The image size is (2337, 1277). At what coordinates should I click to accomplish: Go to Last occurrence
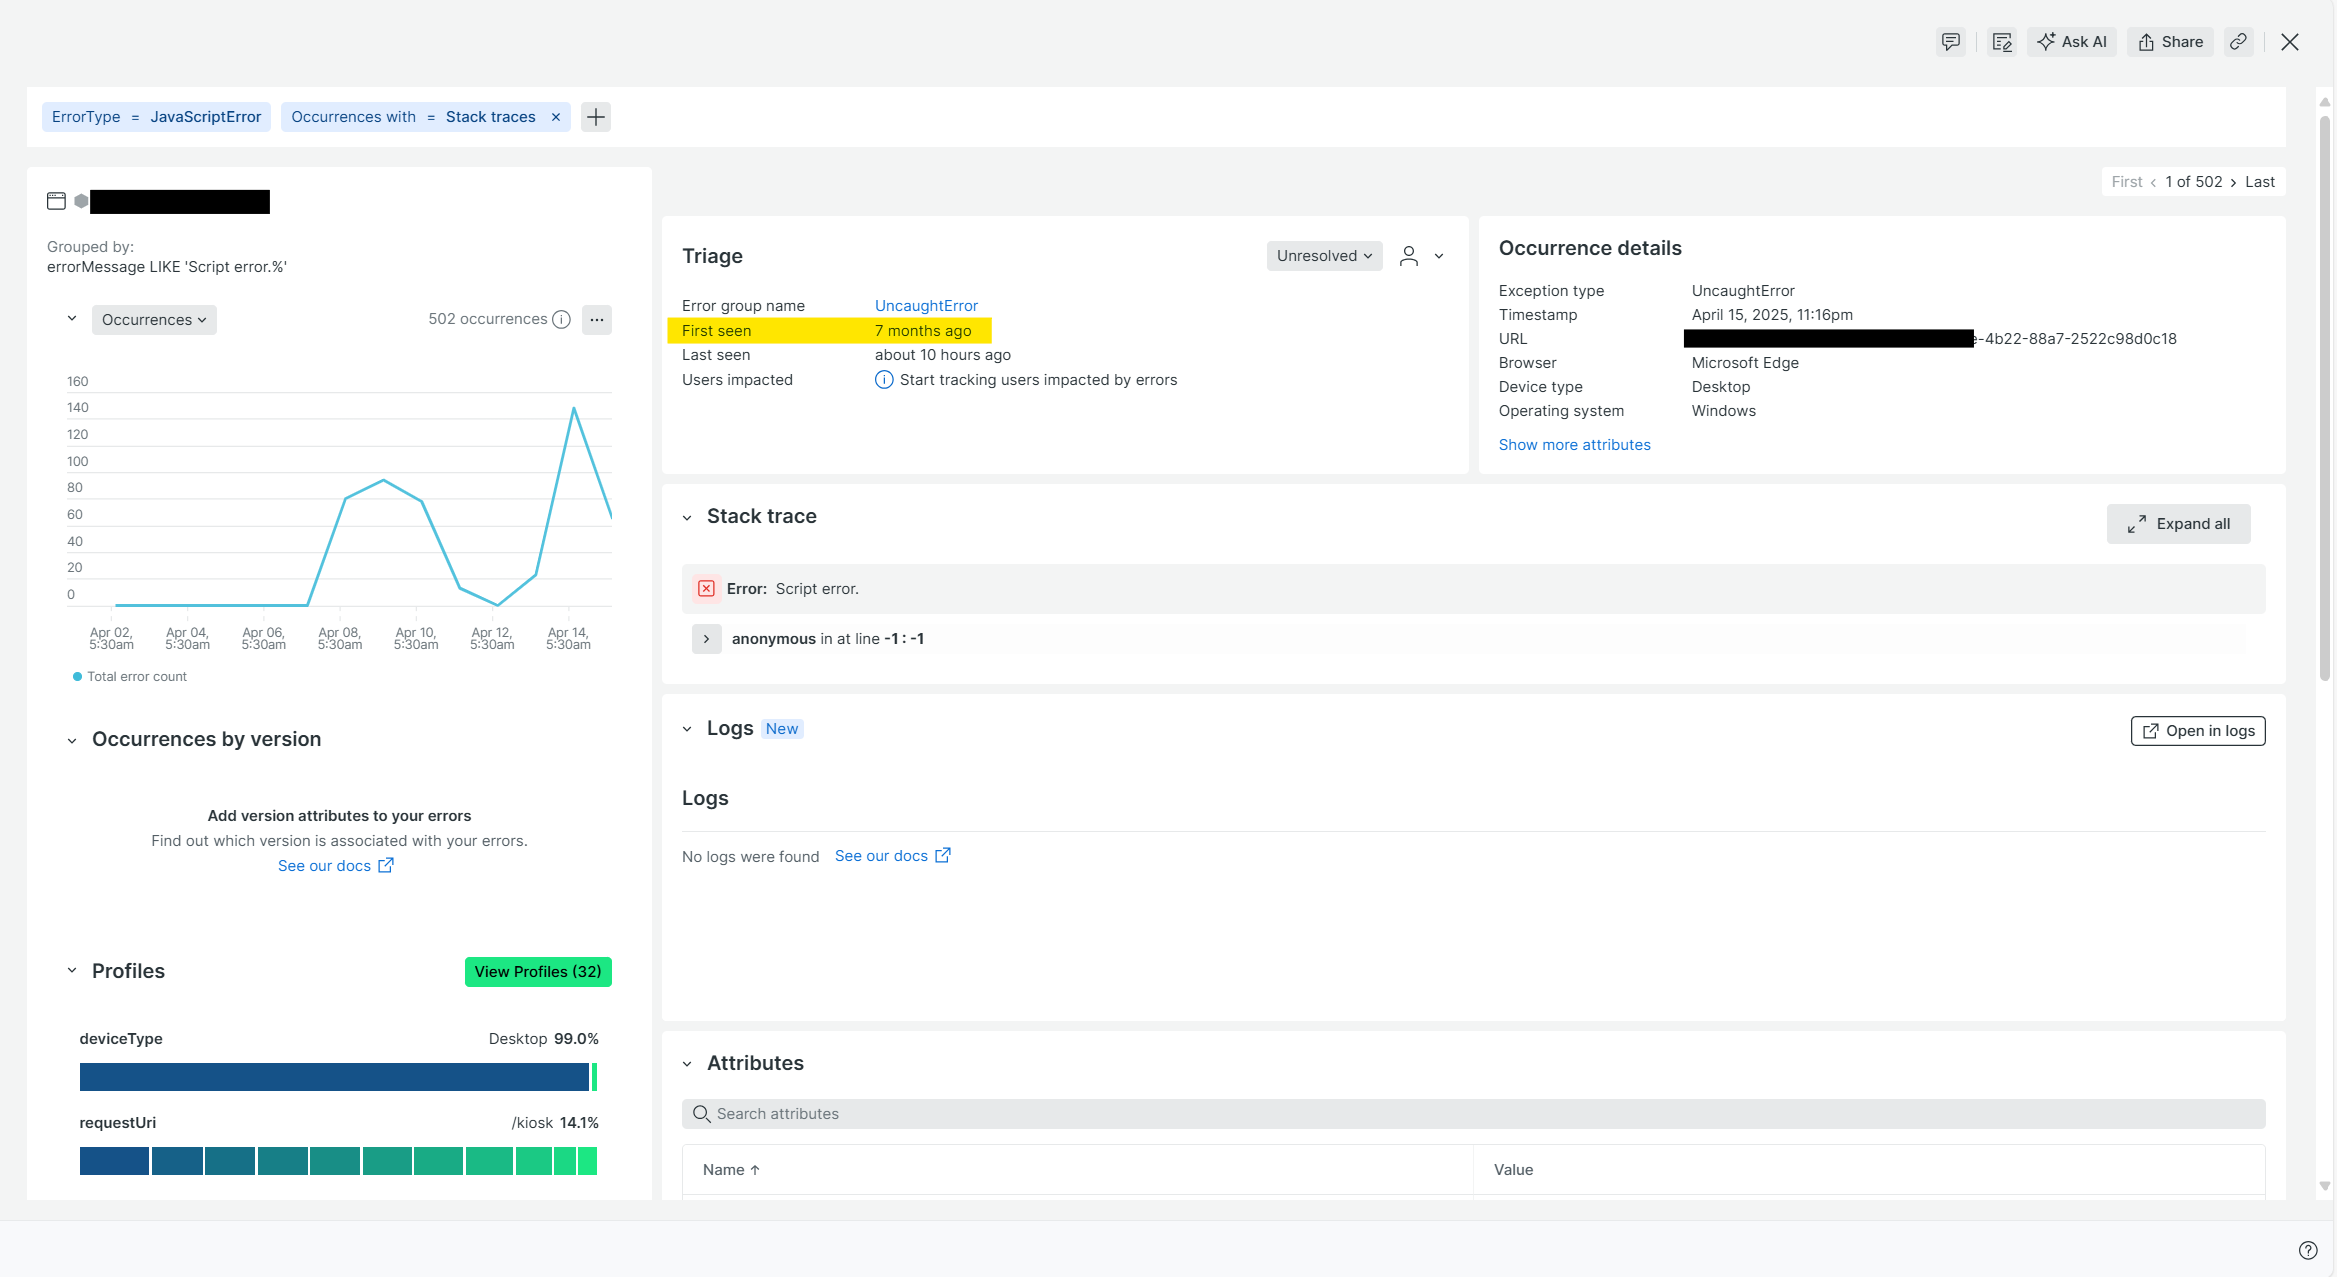[2259, 182]
